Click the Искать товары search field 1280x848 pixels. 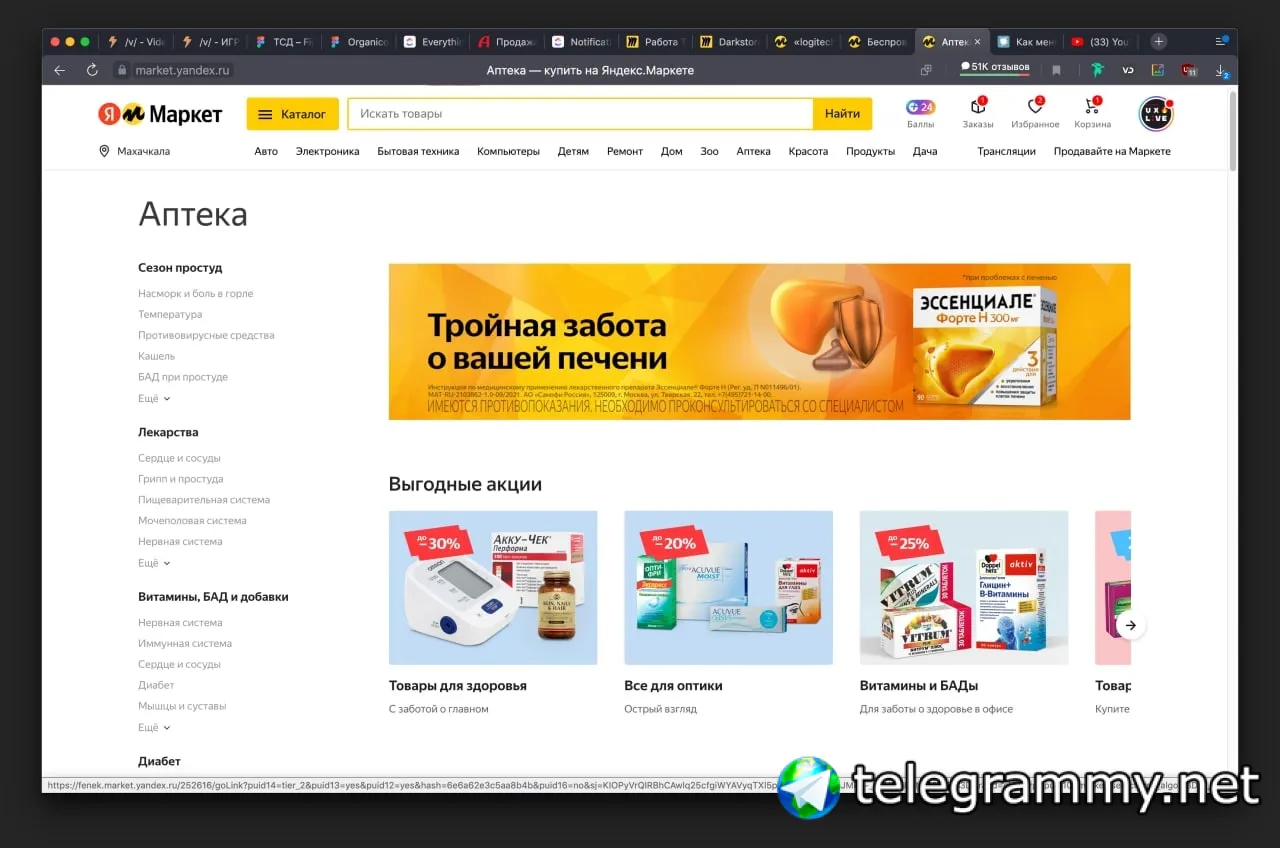coord(580,114)
